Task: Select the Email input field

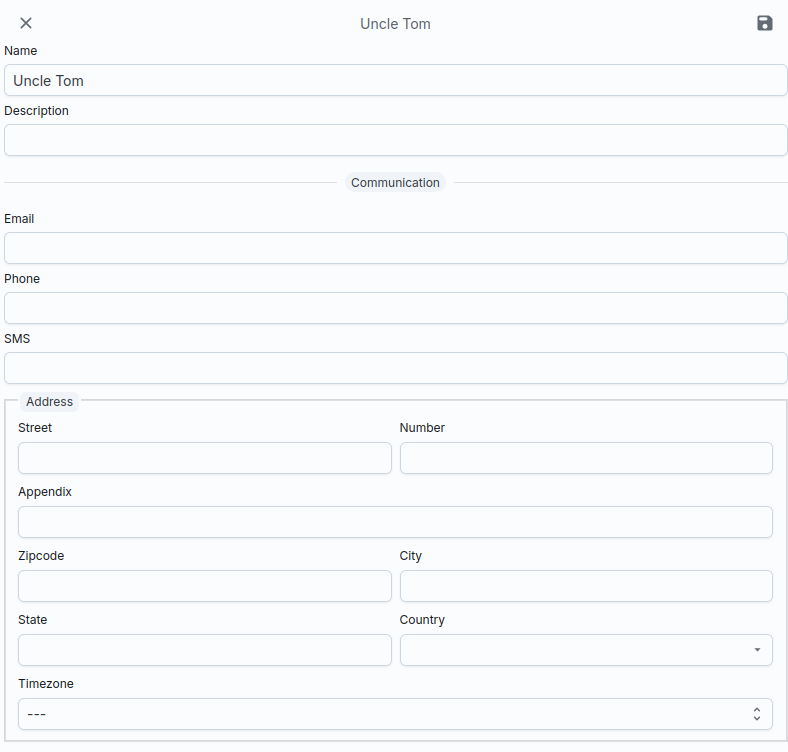Action: [x=395, y=248]
